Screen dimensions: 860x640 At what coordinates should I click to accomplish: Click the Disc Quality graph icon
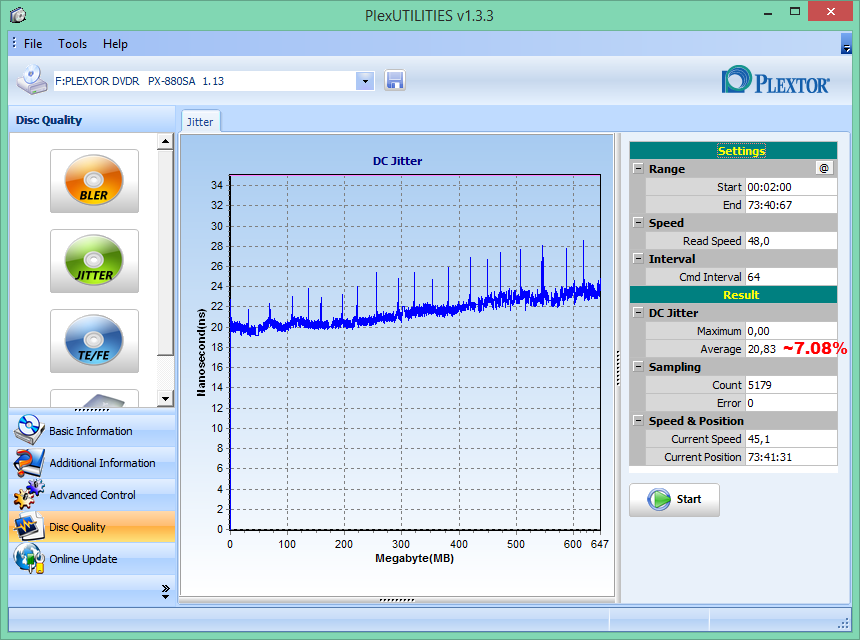(x=29, y=526)
